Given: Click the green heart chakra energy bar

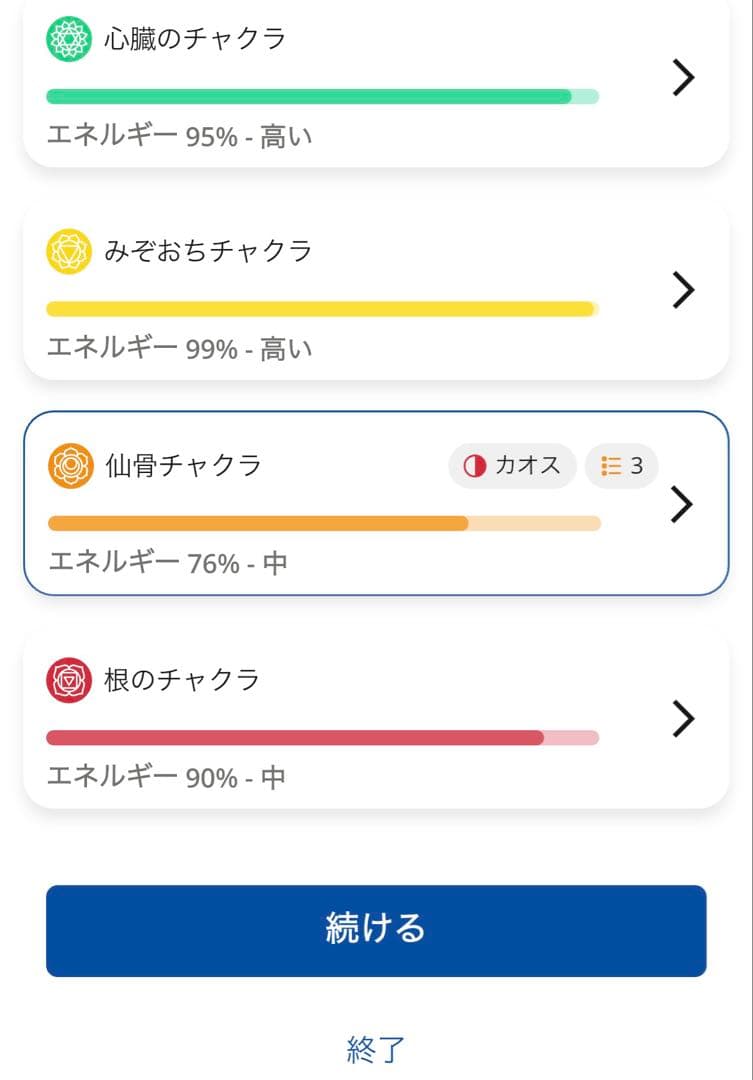Looking at the screenshot, I should coord(322,97).
